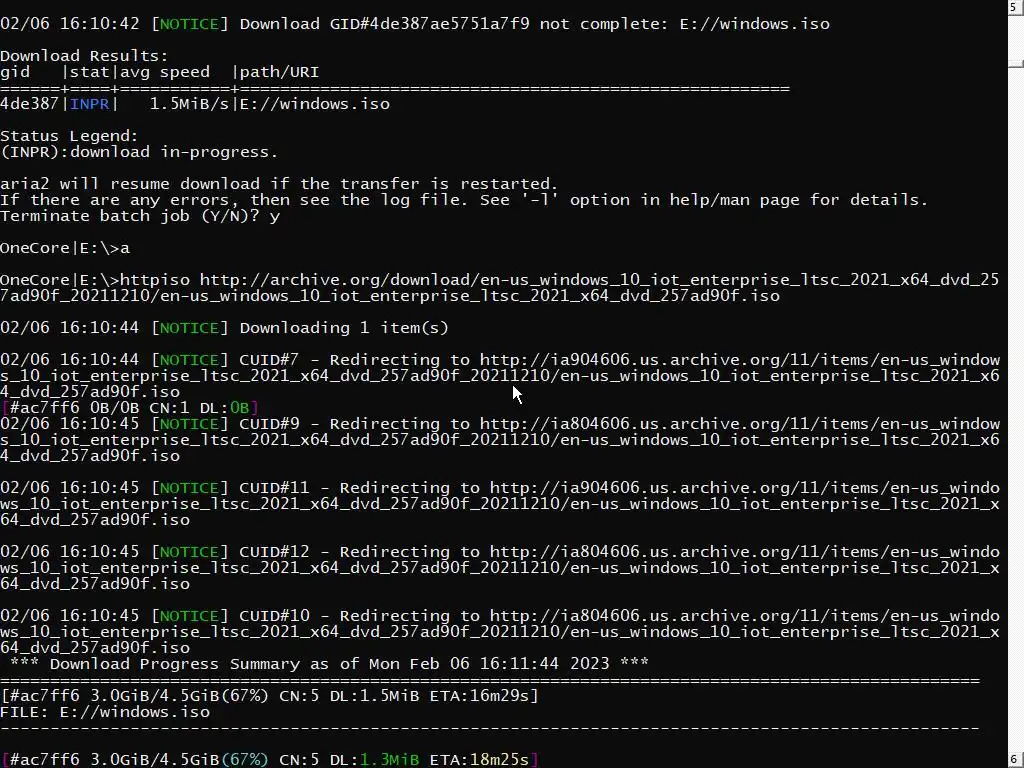Click 'E://windows.iso' in the results table row
This screenshot has width=1024, height=768.
[315, 104]
